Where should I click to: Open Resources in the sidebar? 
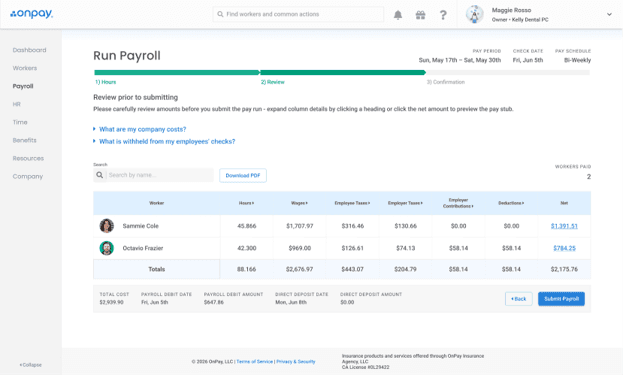28,158
